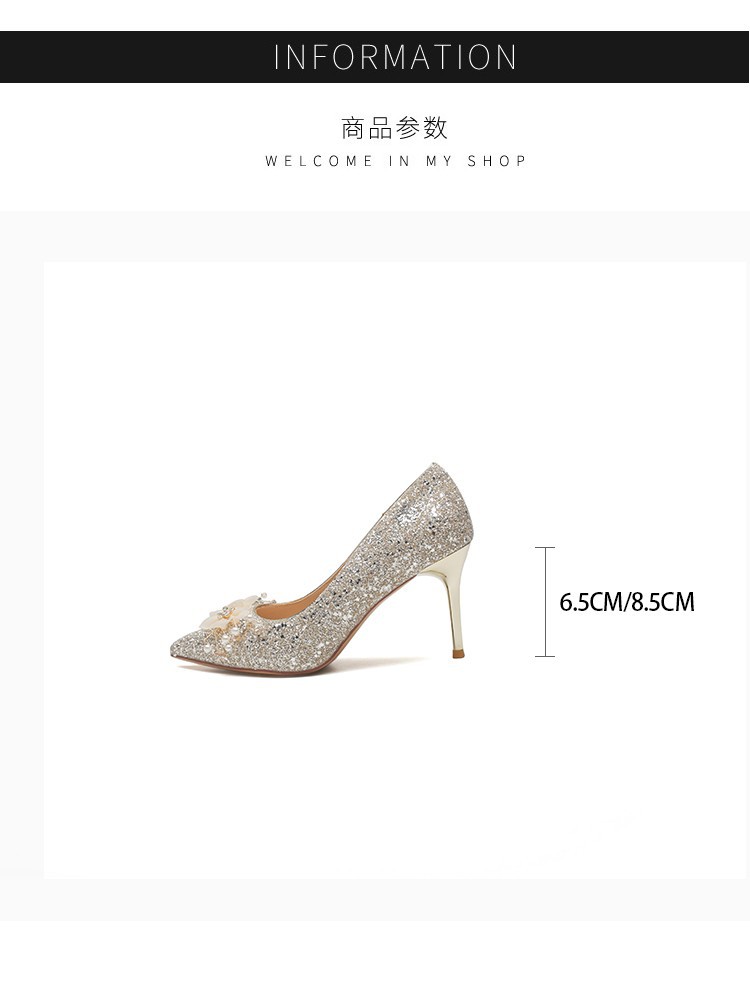Screen dimensions: 750x998
Task: Click the heel tip cap at the bottom
Action: pyautogui.click(x=458, y=654)
